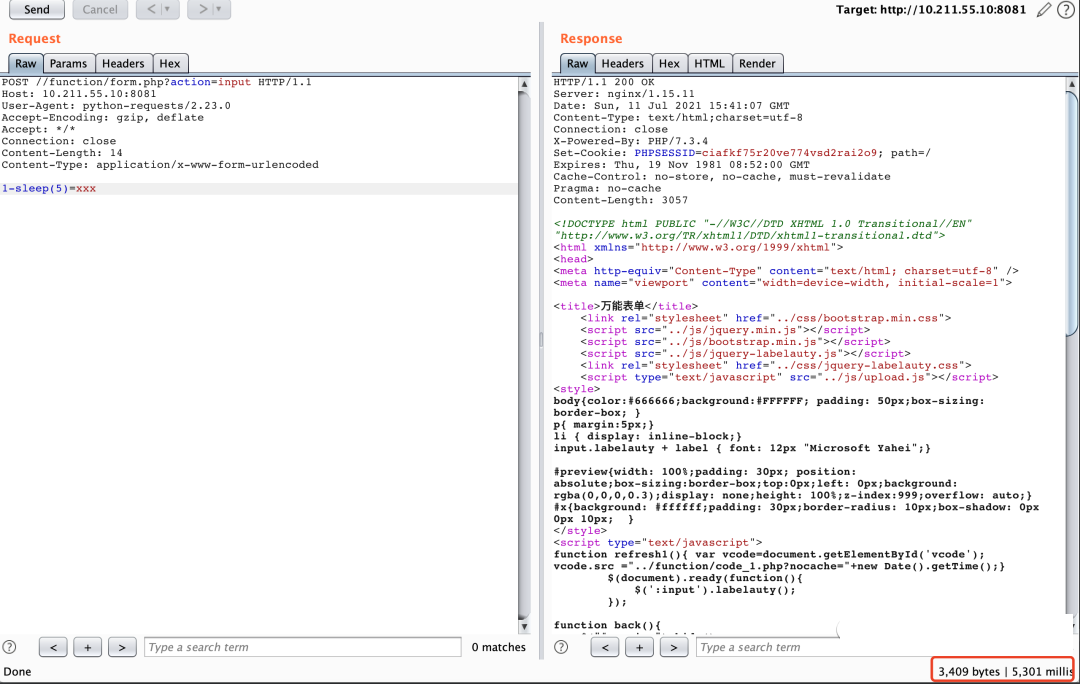The height and width of the screenshot is (684, 1080).
Task: Click the request pane scroll-up arrow
Action: 524,84
